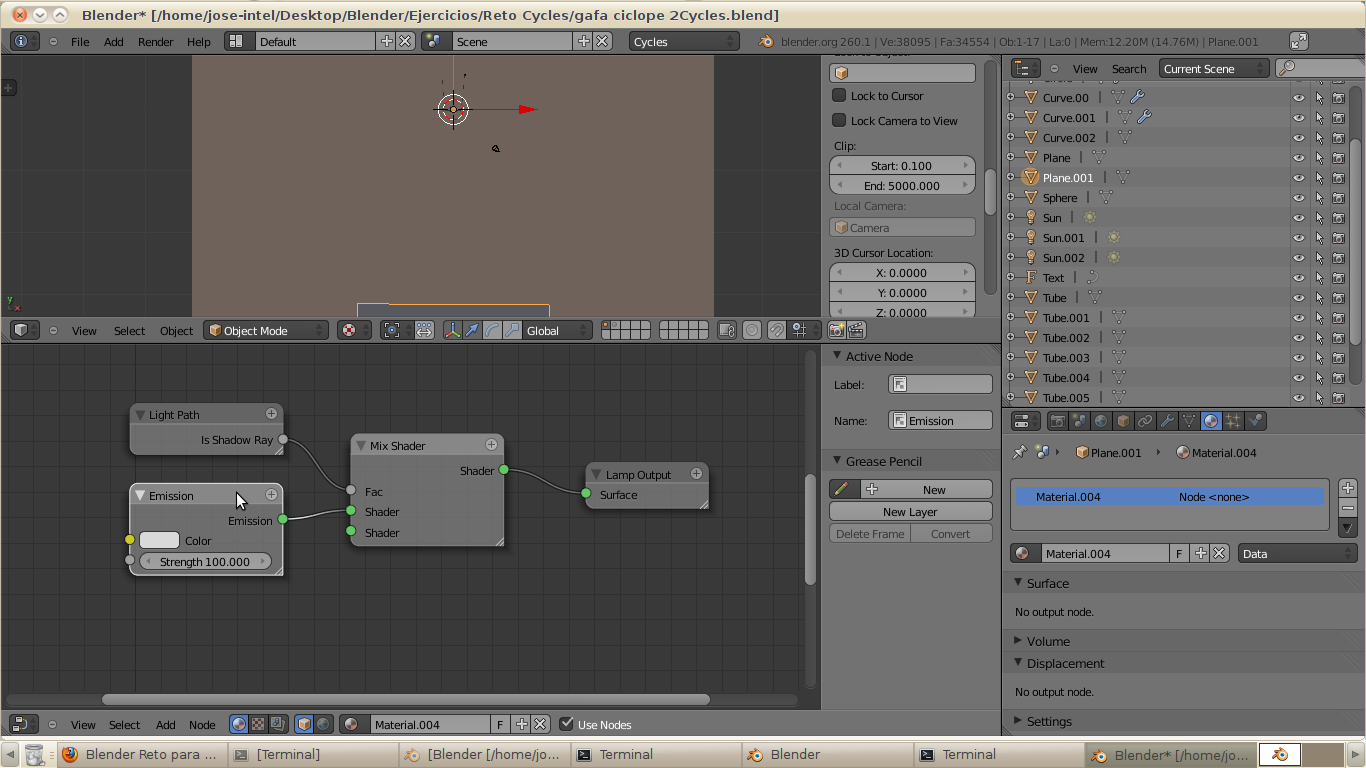Adjust the Emission Strength 100.000 field
Screen dimensions: 1366x768
[205, 561]
